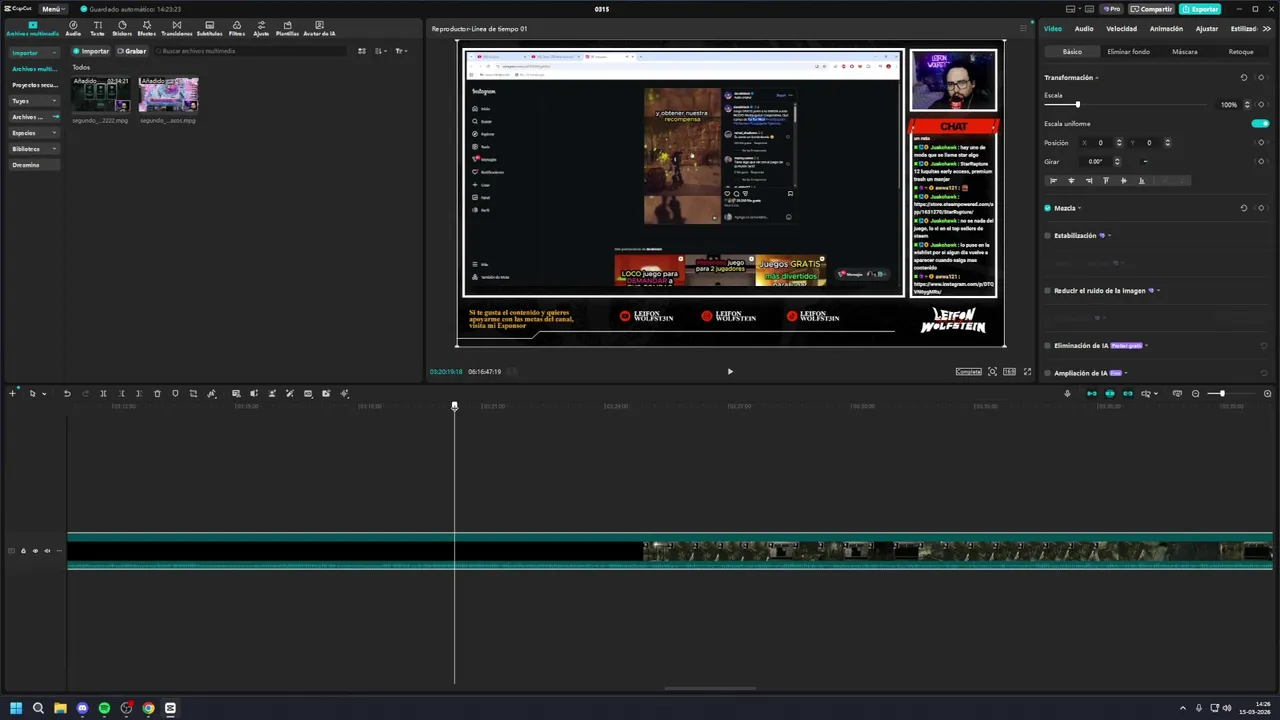Play the preview video
The height and width of the screenshot is (720, 1280).
coord(730,371)
